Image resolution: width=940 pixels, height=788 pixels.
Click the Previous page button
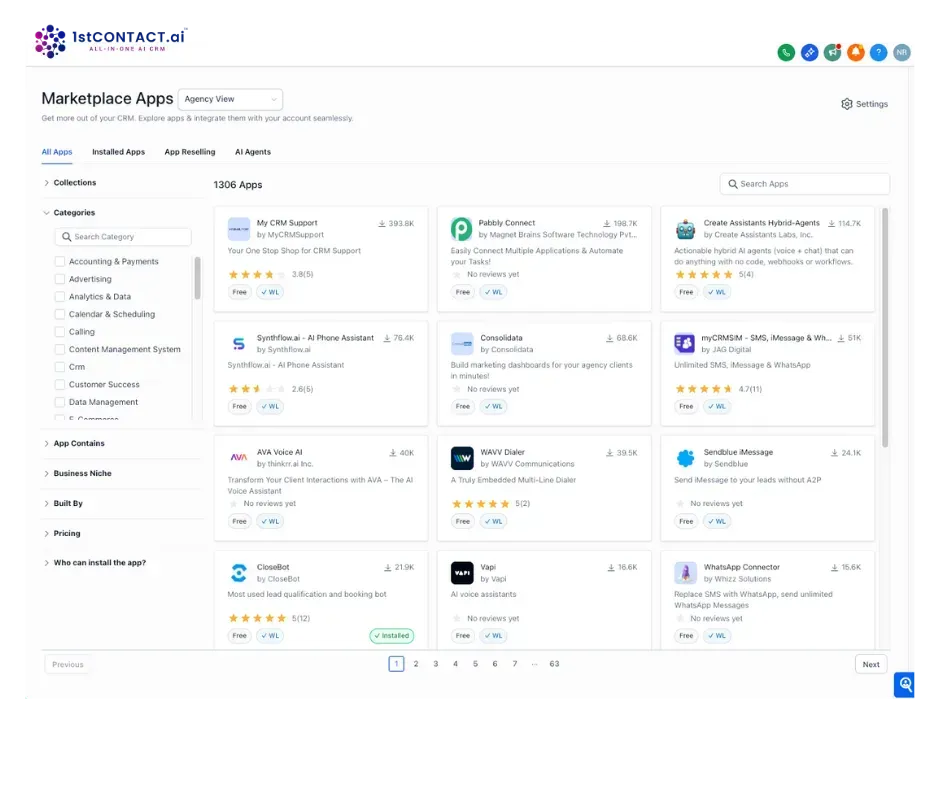pyautogui.click(x=68, y=664)
